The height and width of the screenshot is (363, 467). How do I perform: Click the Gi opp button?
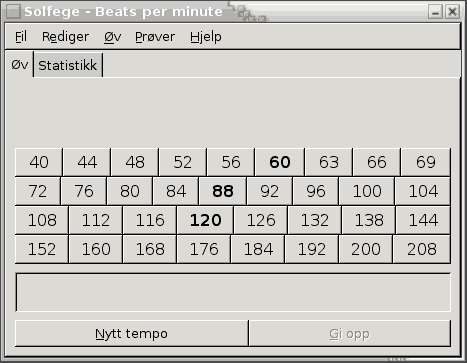[350, 334]
